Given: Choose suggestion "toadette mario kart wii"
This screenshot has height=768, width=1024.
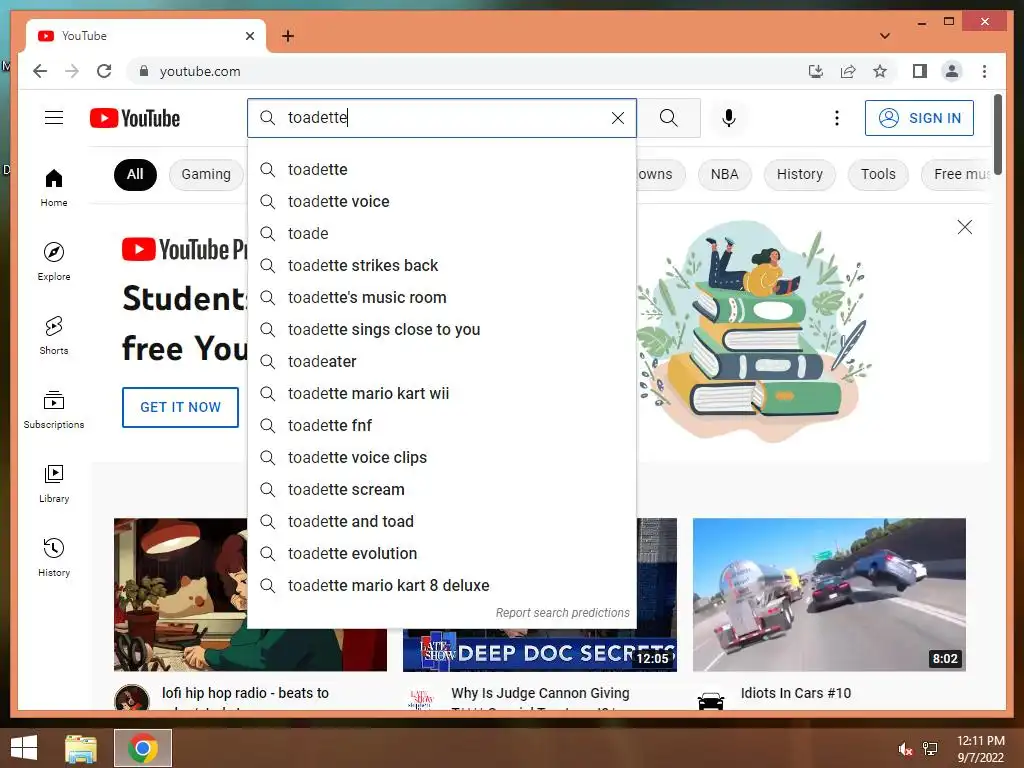Looking at the screenshot, I should pyautogui.click(x=442, y=393).
